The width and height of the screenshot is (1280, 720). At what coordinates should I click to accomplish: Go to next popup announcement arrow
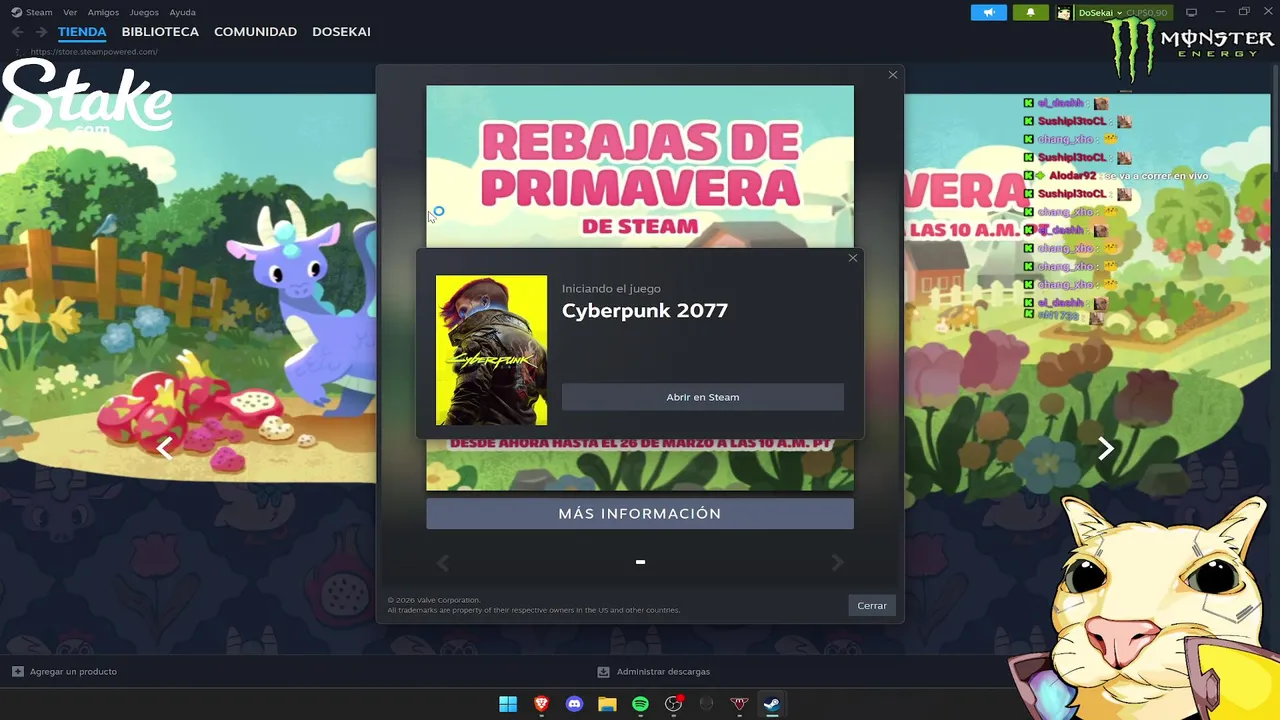(838, 563)
